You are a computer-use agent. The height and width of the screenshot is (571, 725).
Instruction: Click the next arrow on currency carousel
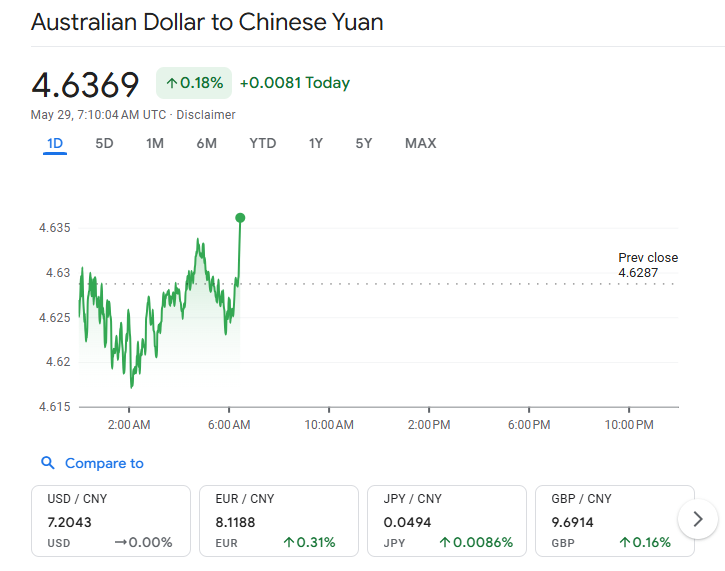click(x=698, y=519)
